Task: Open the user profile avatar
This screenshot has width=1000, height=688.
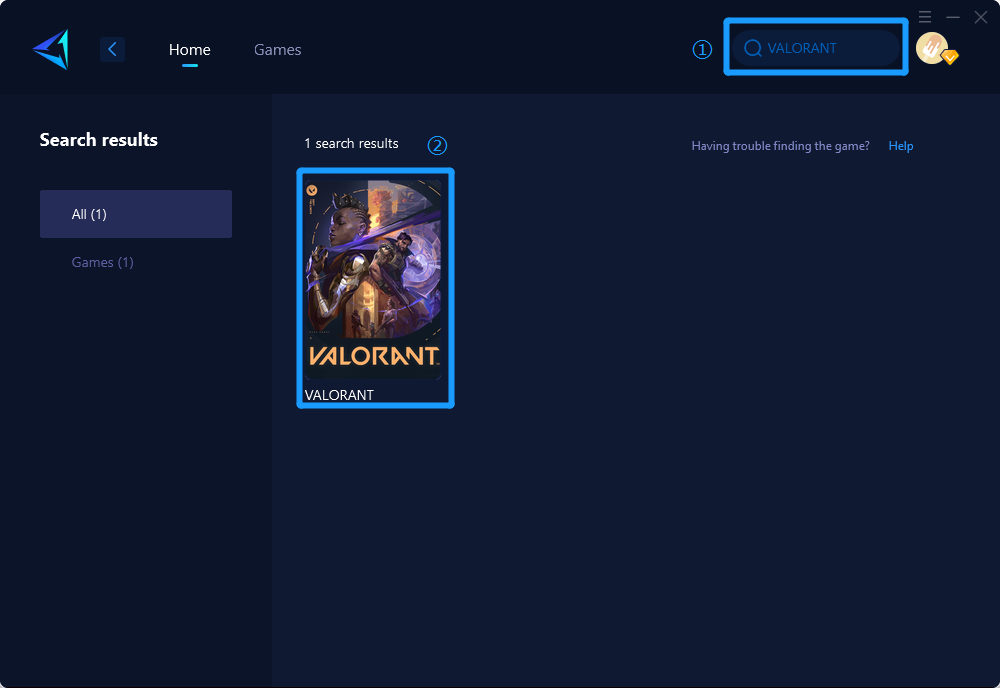Action: pyautogui.click(x=932, y=48)
